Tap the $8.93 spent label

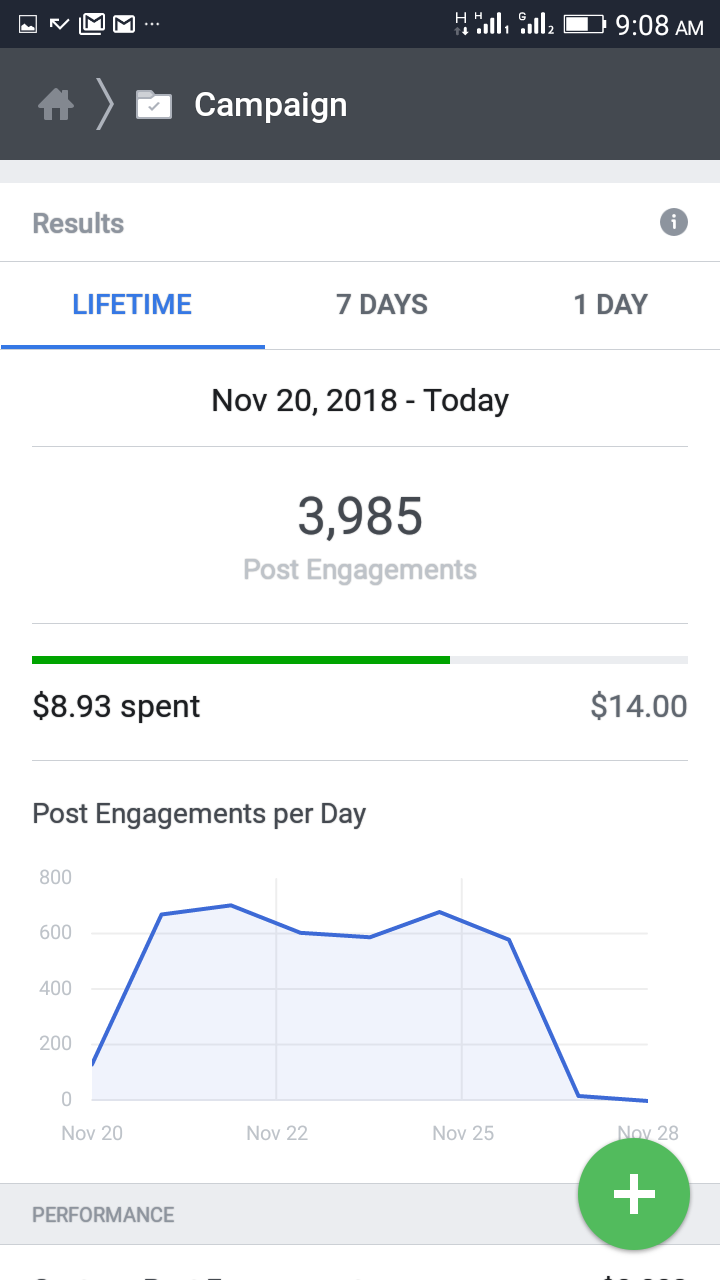[116, 706]
